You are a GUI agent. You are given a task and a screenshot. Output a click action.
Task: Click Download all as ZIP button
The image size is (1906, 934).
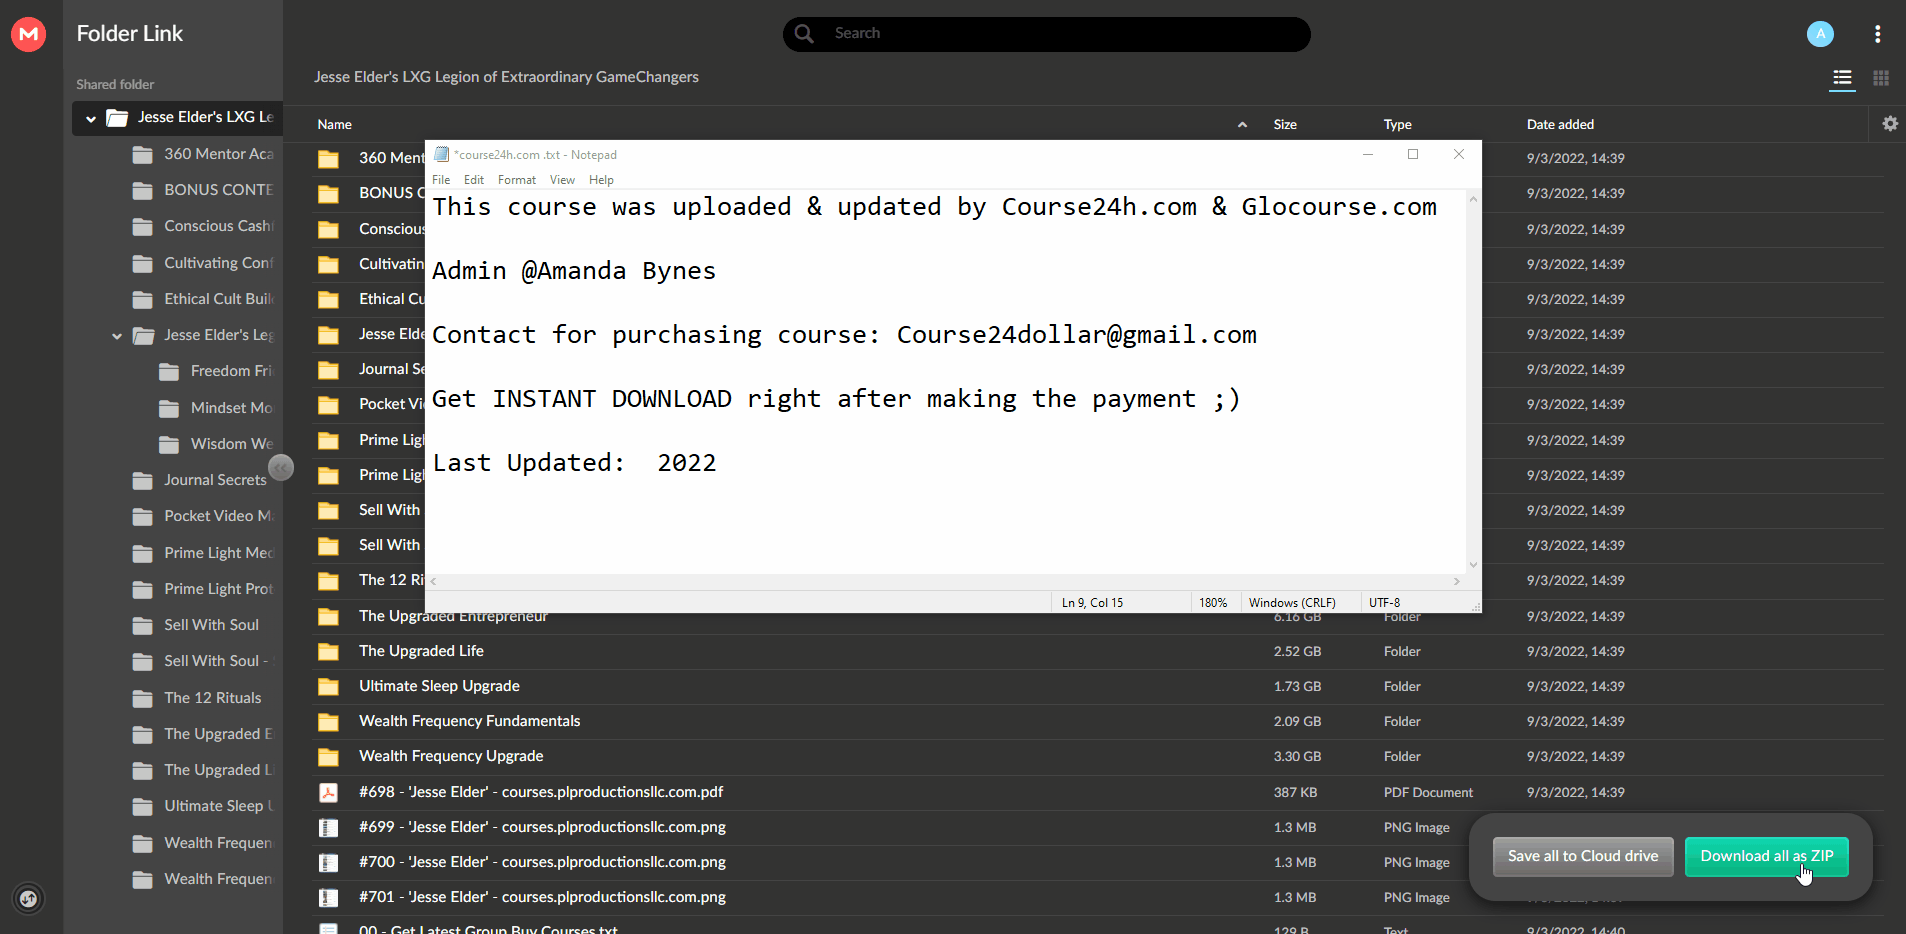(x=1766, y=856)
